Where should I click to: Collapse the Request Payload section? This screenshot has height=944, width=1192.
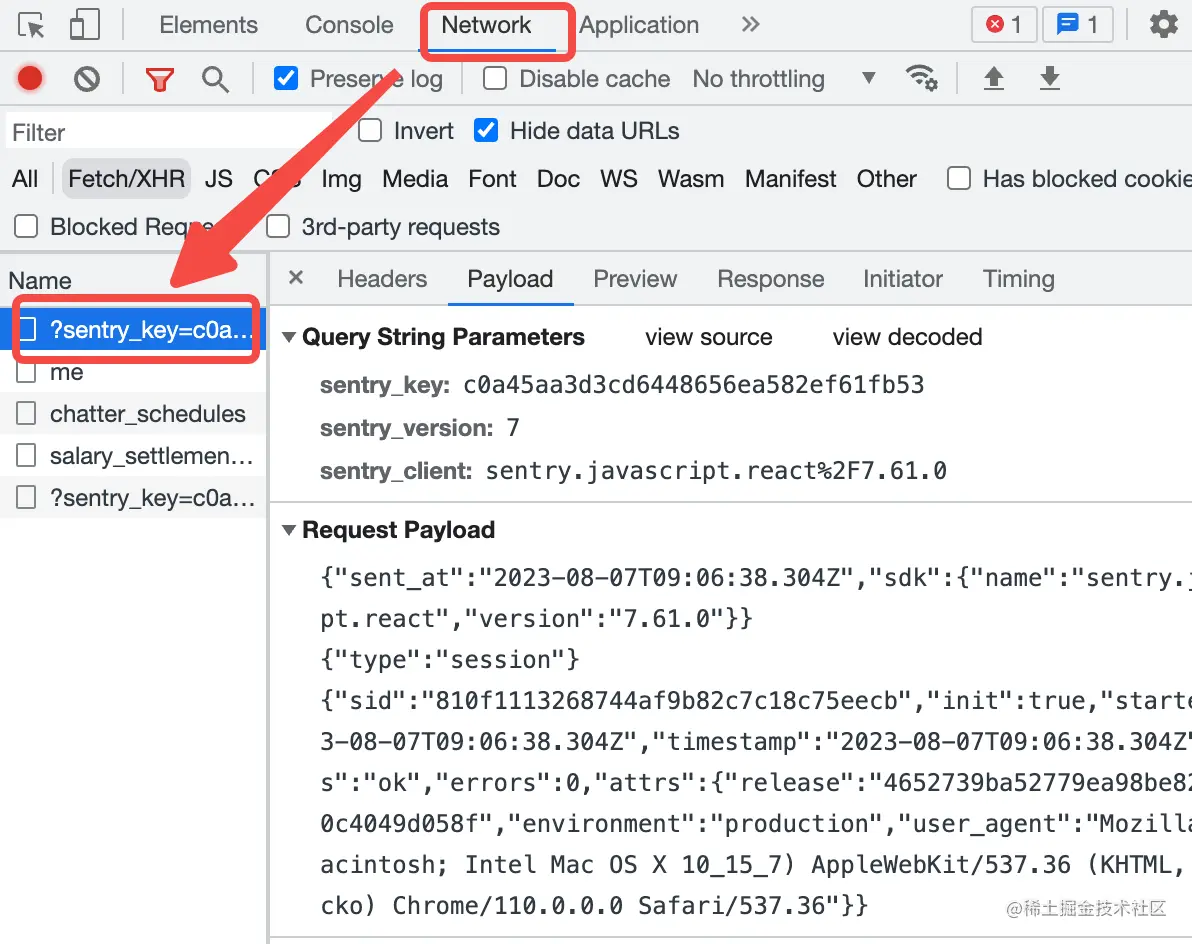pos(289,530)
